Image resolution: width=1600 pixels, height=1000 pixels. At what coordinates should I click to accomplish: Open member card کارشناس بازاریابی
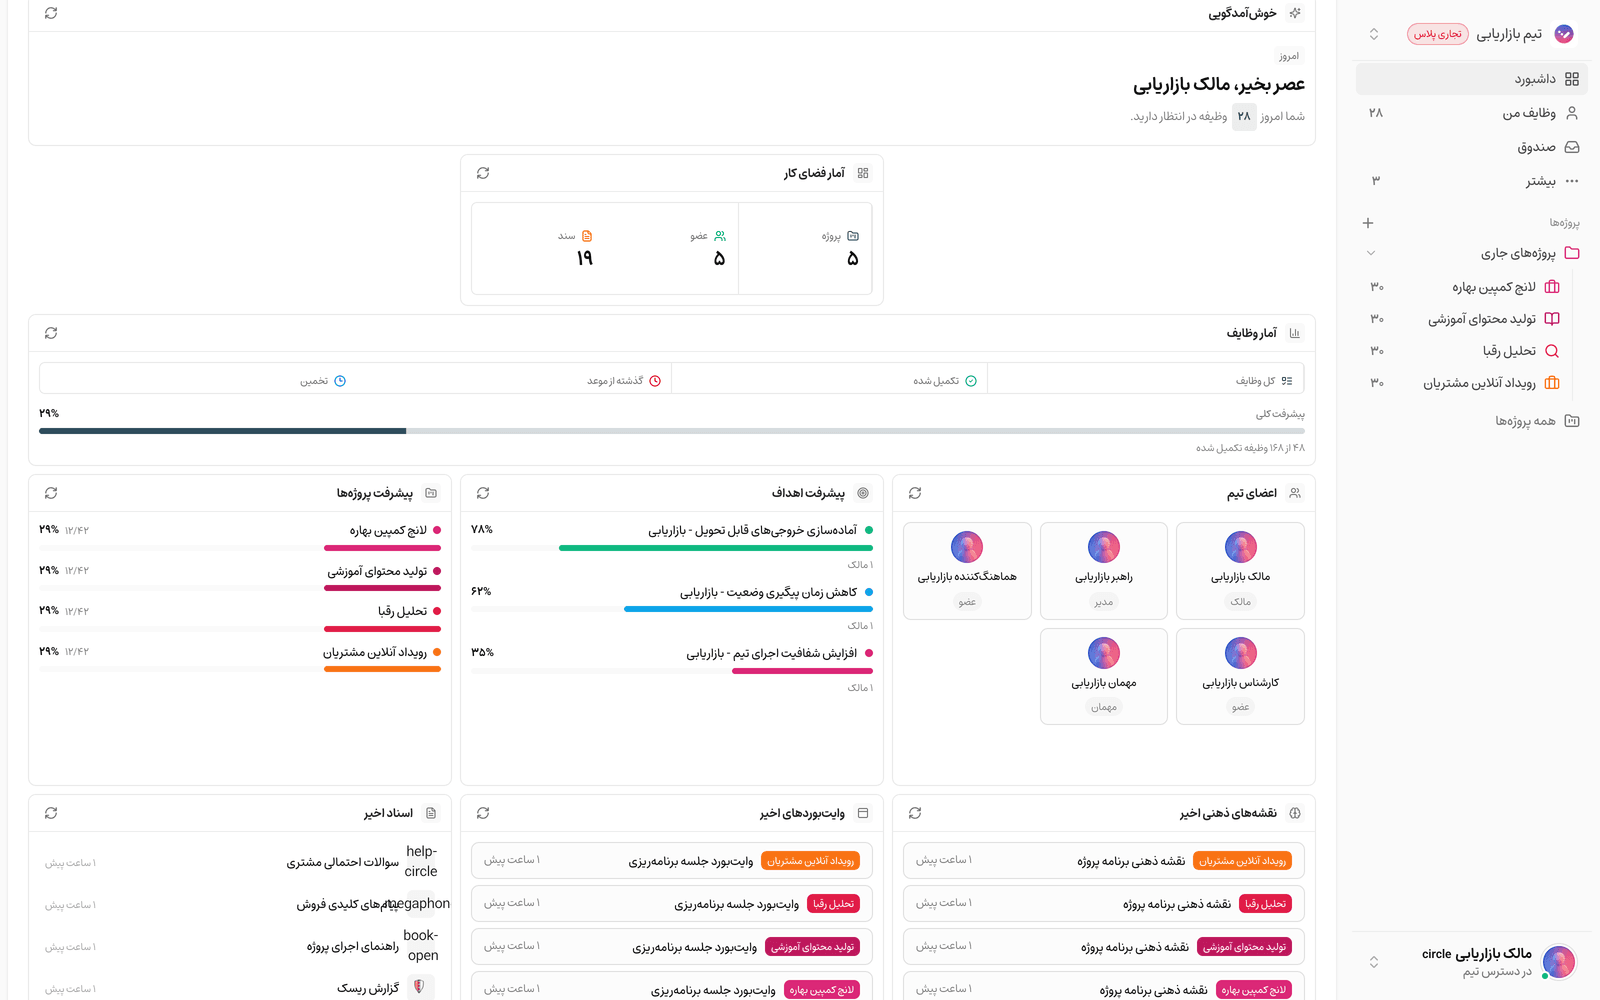coord(1240,676)
